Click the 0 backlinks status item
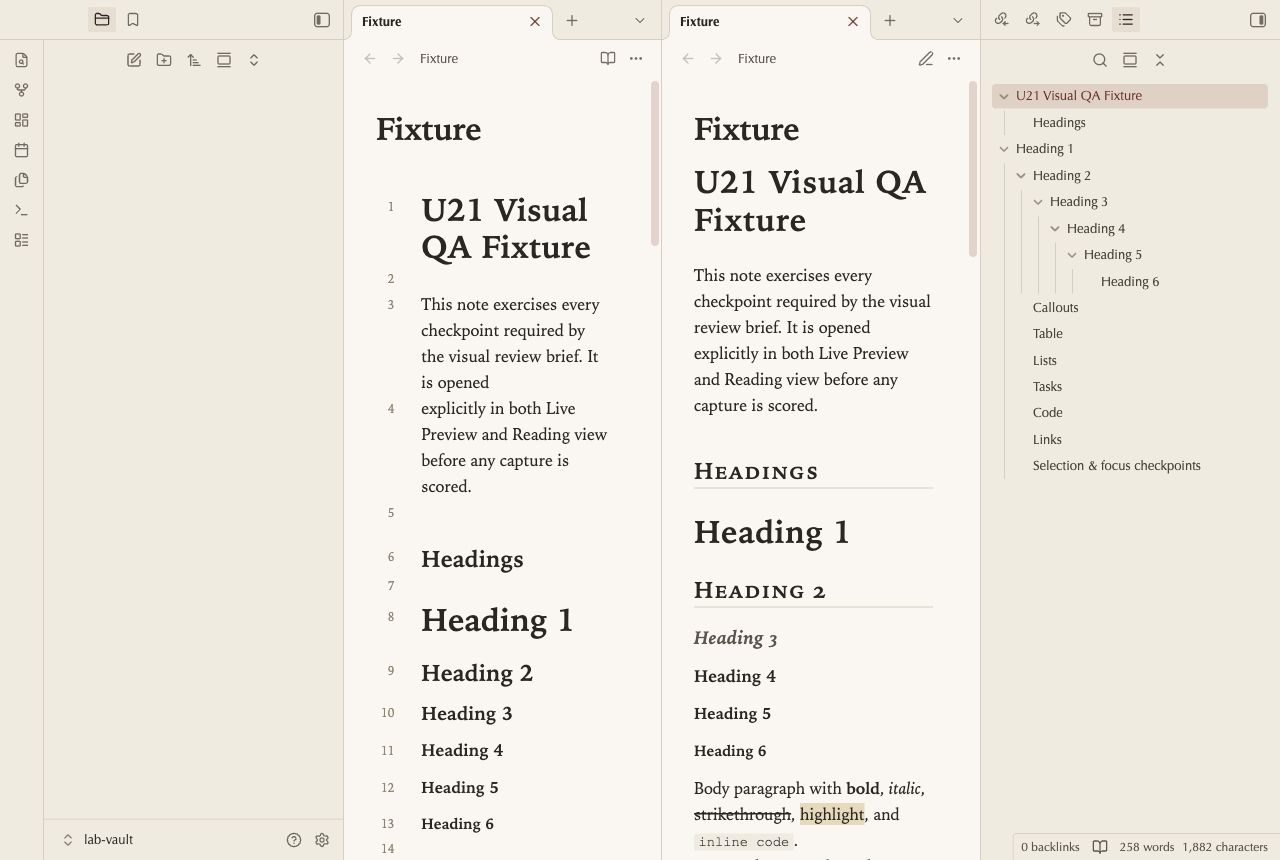The height and width of the screenshot is (860, 1280). 1050,847
